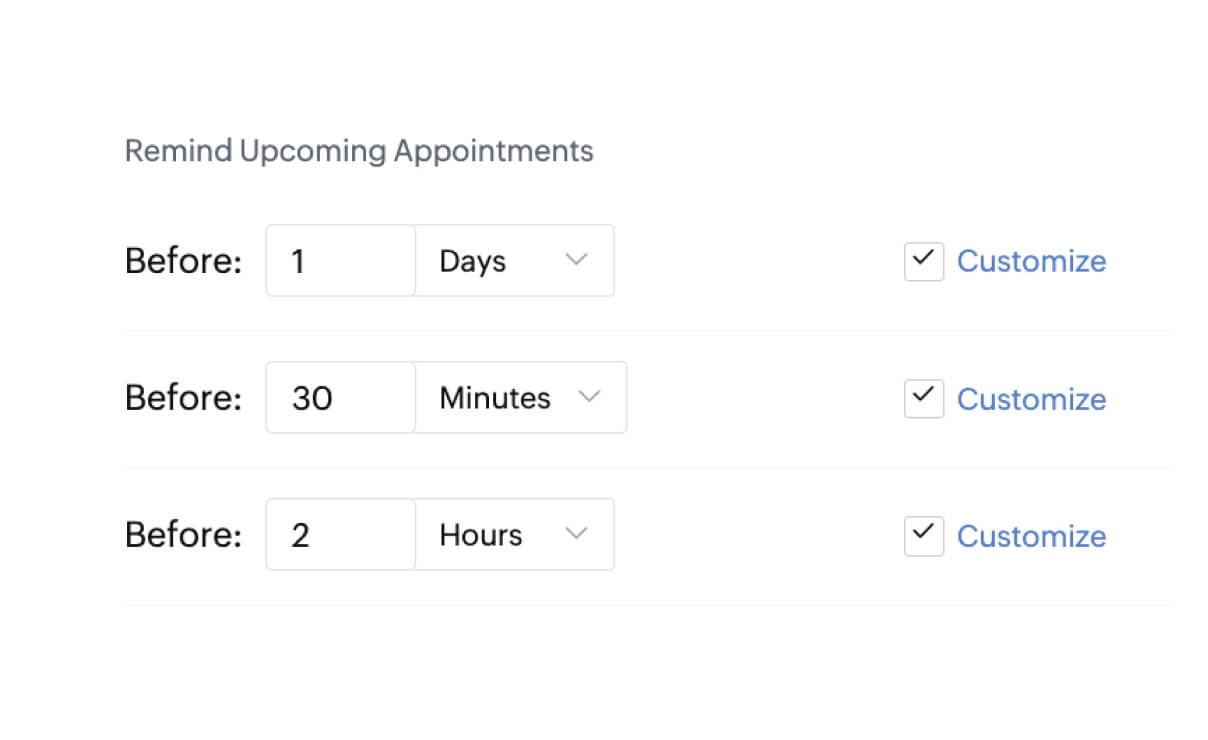The width and height of the screenshot is (1208, 740).
Task: Click the Minutes dropdown chevron icon
Action: coord(589,397)
